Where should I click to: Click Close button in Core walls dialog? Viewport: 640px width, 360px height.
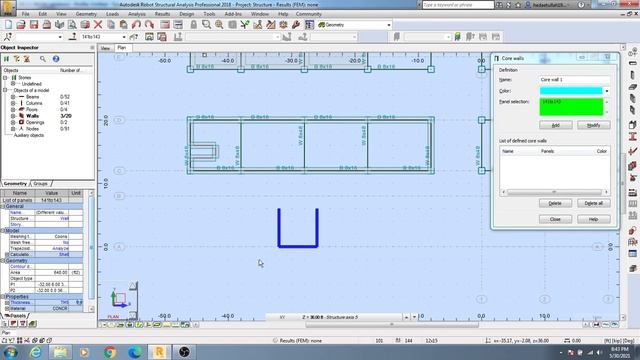[555, 220]
